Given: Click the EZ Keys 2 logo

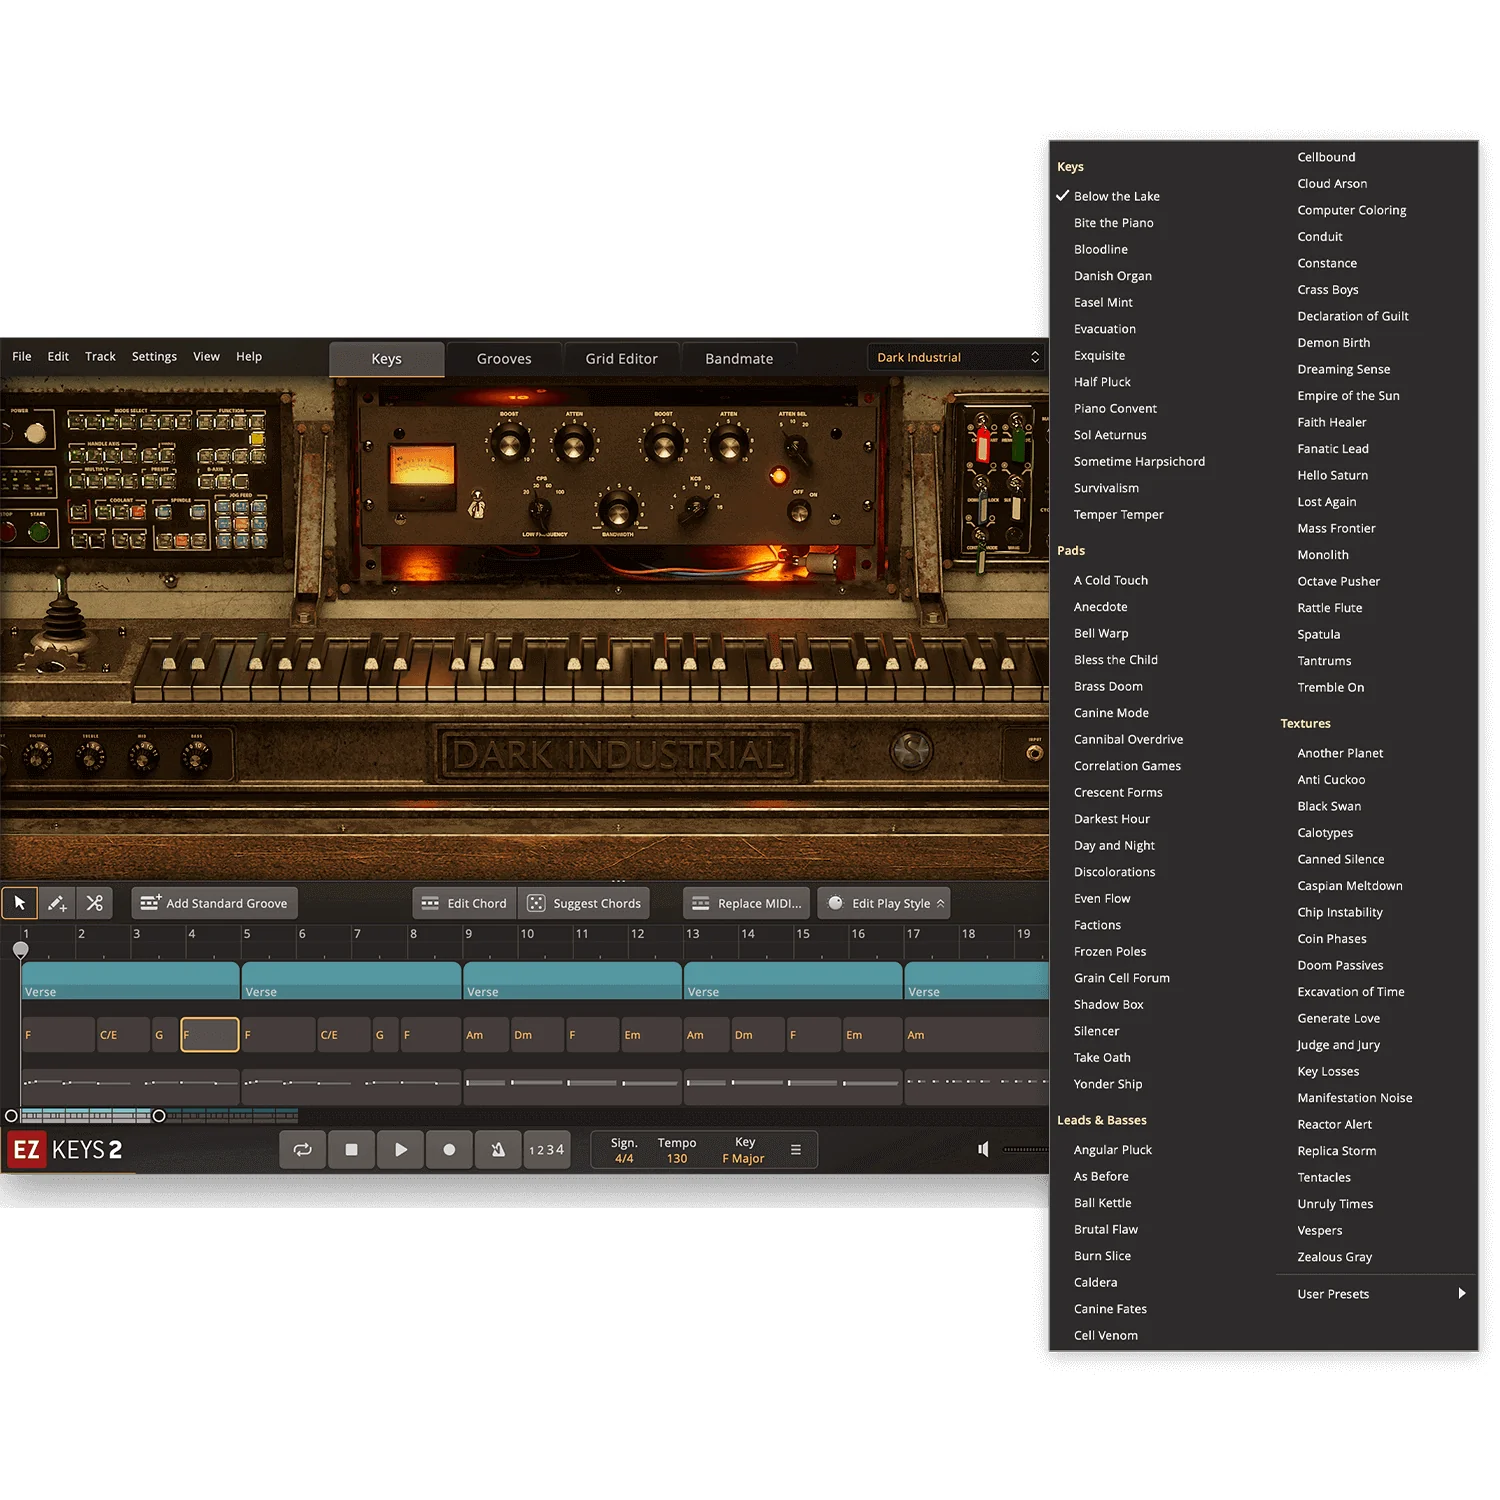Looking at the screenshot, I should click(67, 1150).
